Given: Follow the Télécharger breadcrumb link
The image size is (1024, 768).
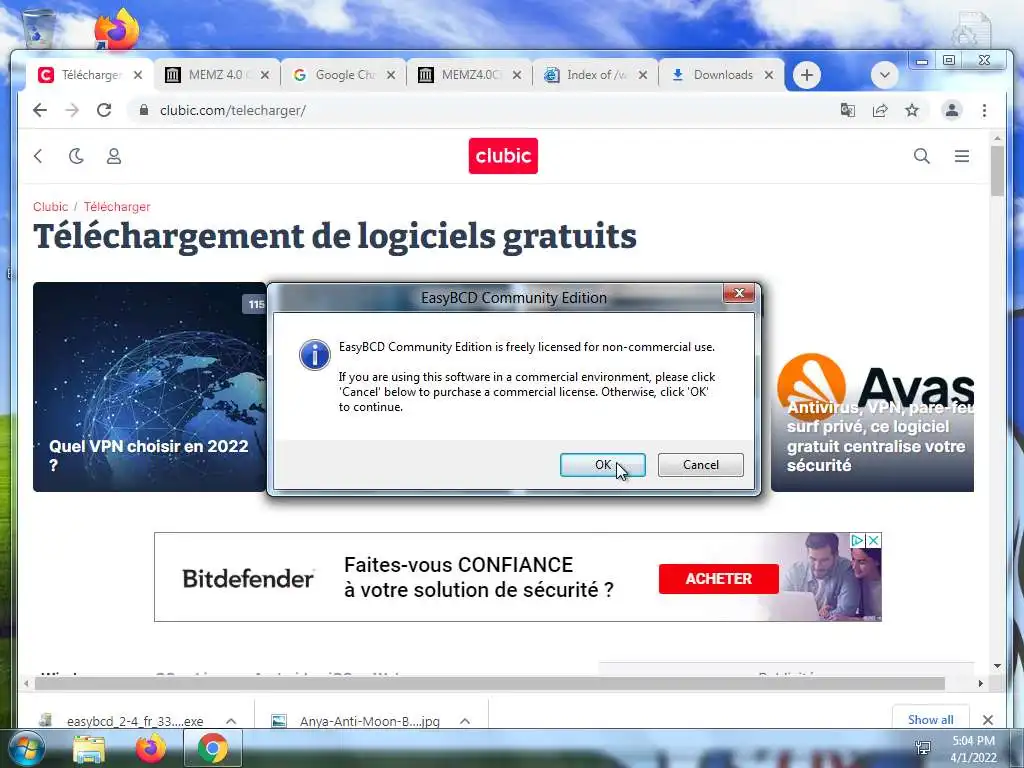Looking at the screenshot, I should pos(117,207).
